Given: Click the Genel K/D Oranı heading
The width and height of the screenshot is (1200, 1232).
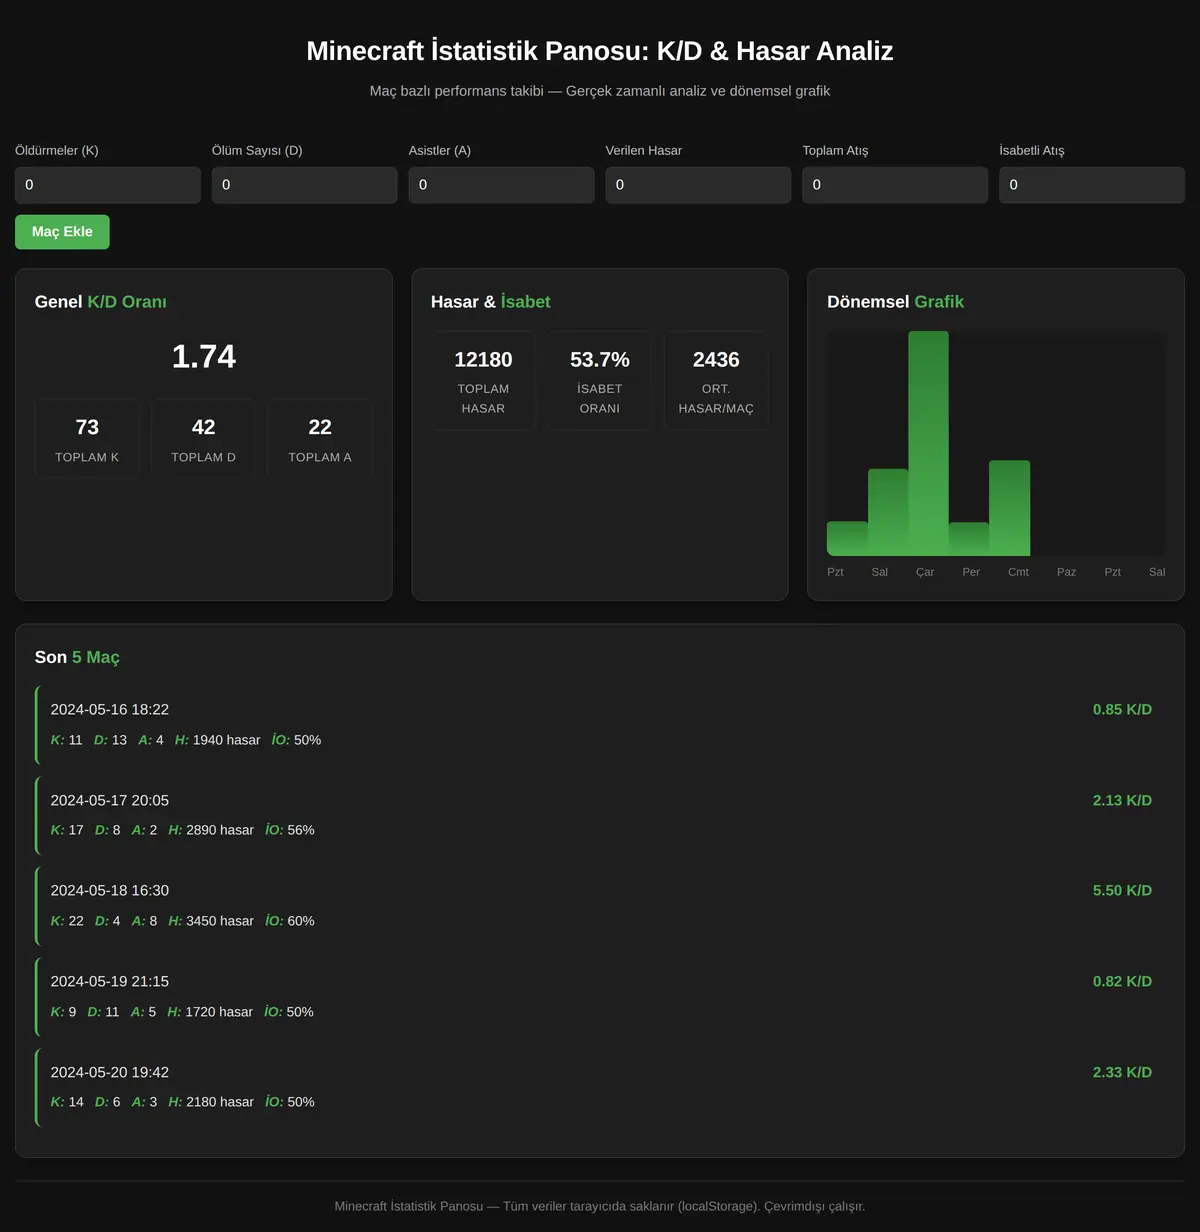Looking at the screenshot, I should tap(101, 302).
